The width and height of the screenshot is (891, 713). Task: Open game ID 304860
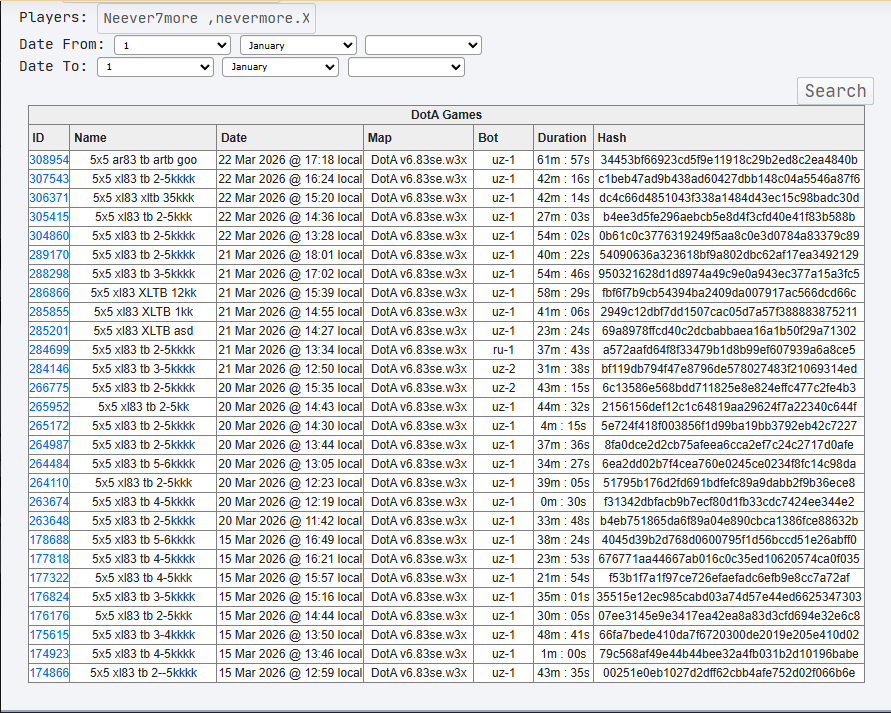[49, 236]
